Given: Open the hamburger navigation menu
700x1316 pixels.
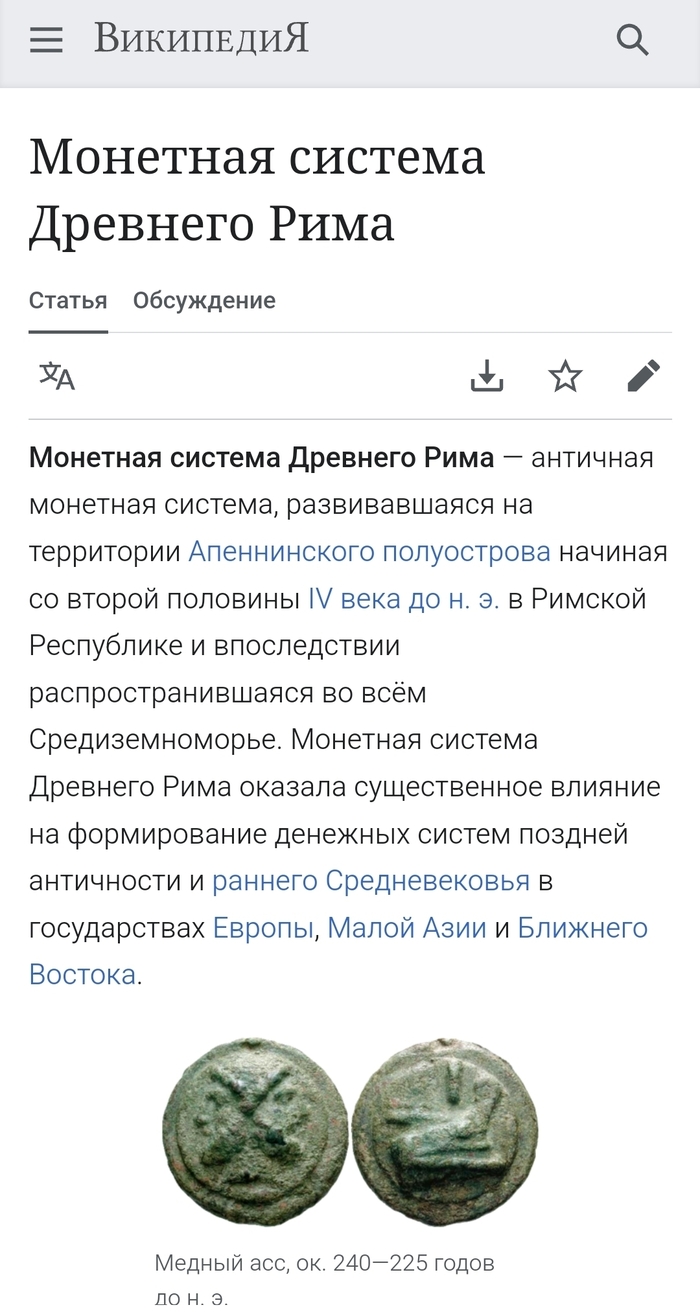Looking at the screenshot, I should (46, 41).
